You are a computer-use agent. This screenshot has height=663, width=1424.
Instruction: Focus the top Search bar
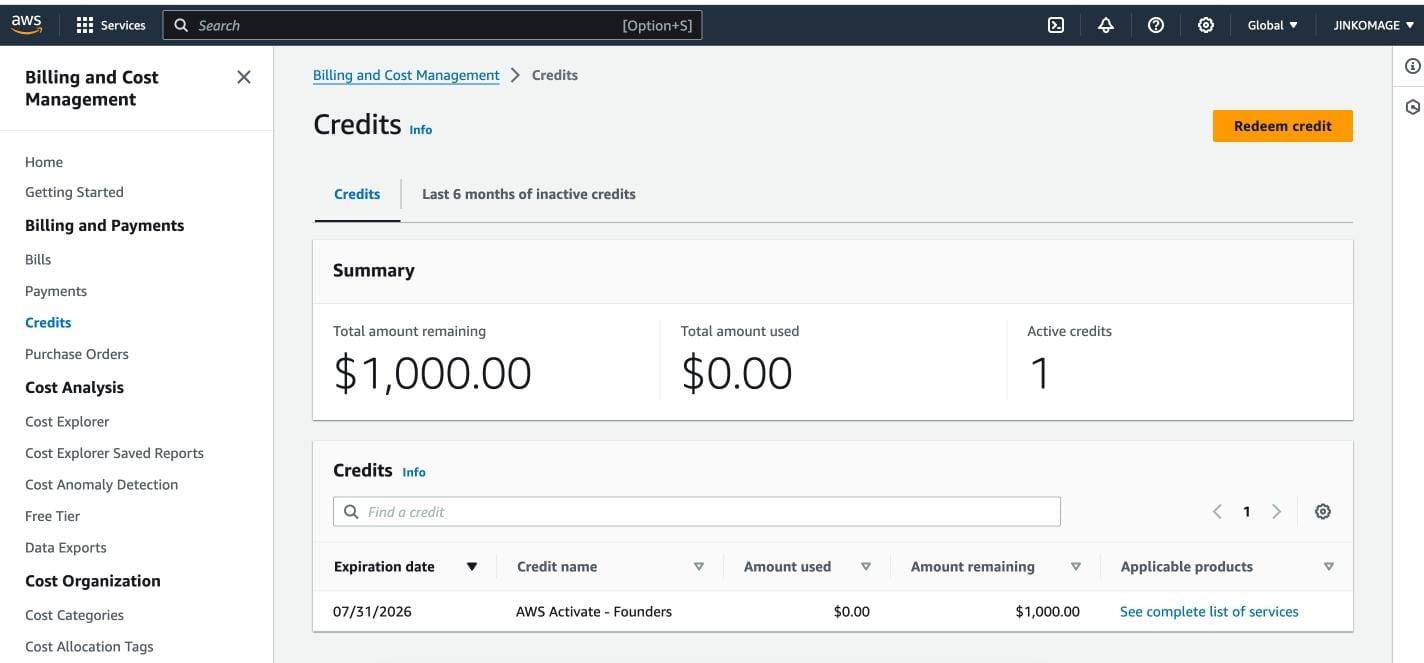click(x=432, y=25)
